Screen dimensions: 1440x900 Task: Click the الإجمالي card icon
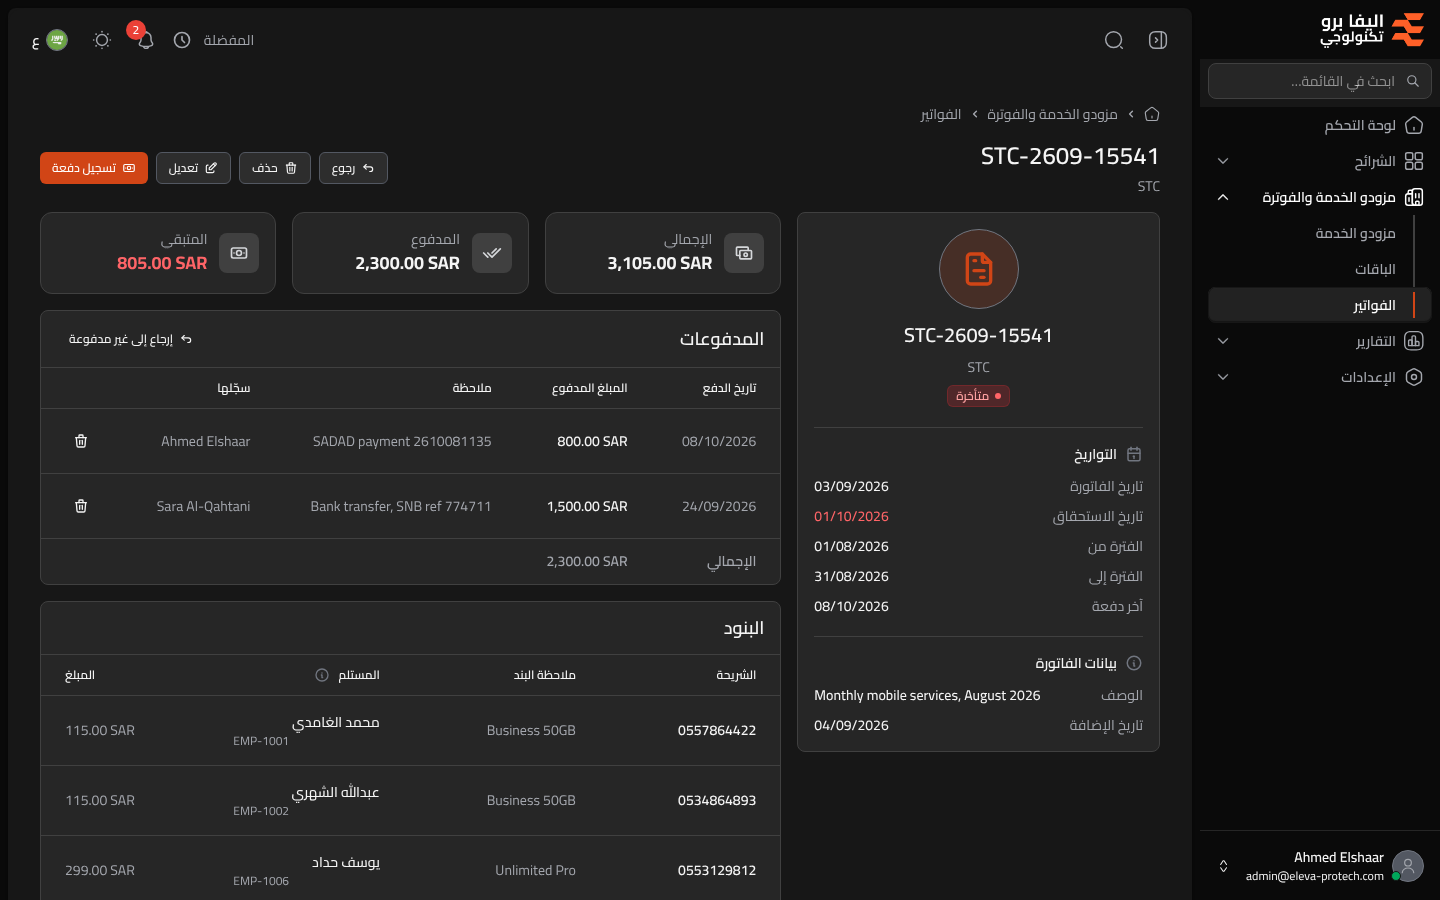[x=744, y=253]
